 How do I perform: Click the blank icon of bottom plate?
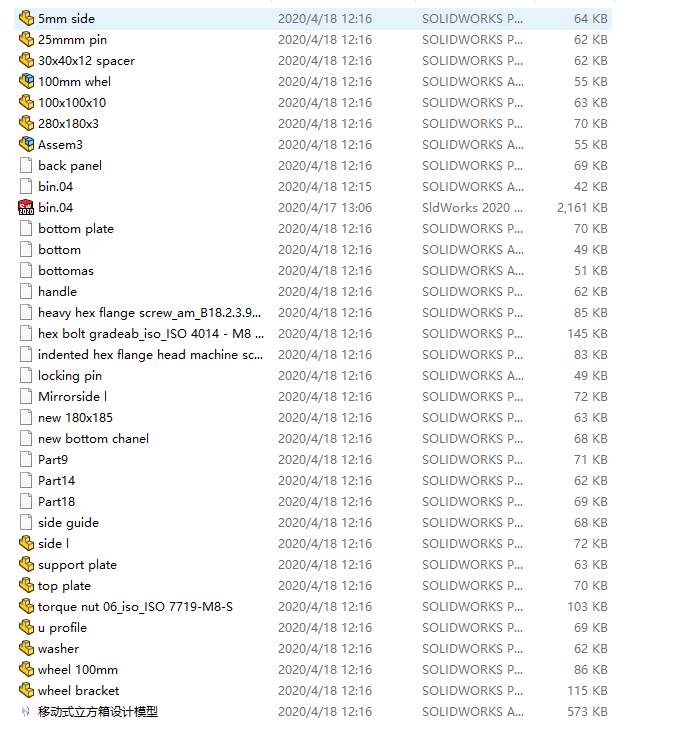pos(26,229)
